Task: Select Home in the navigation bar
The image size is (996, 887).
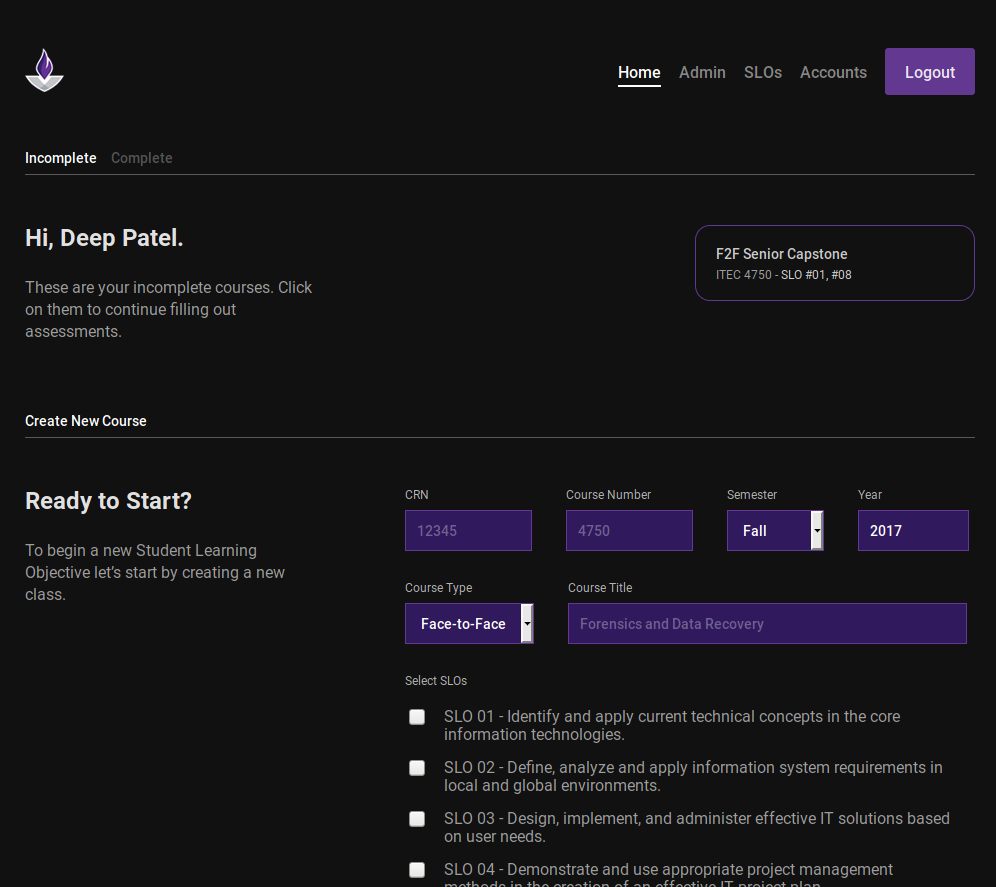Action: (x=639, y=72)
